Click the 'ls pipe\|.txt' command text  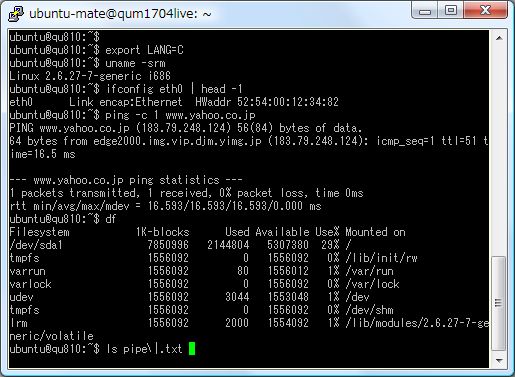coord(144,349)
